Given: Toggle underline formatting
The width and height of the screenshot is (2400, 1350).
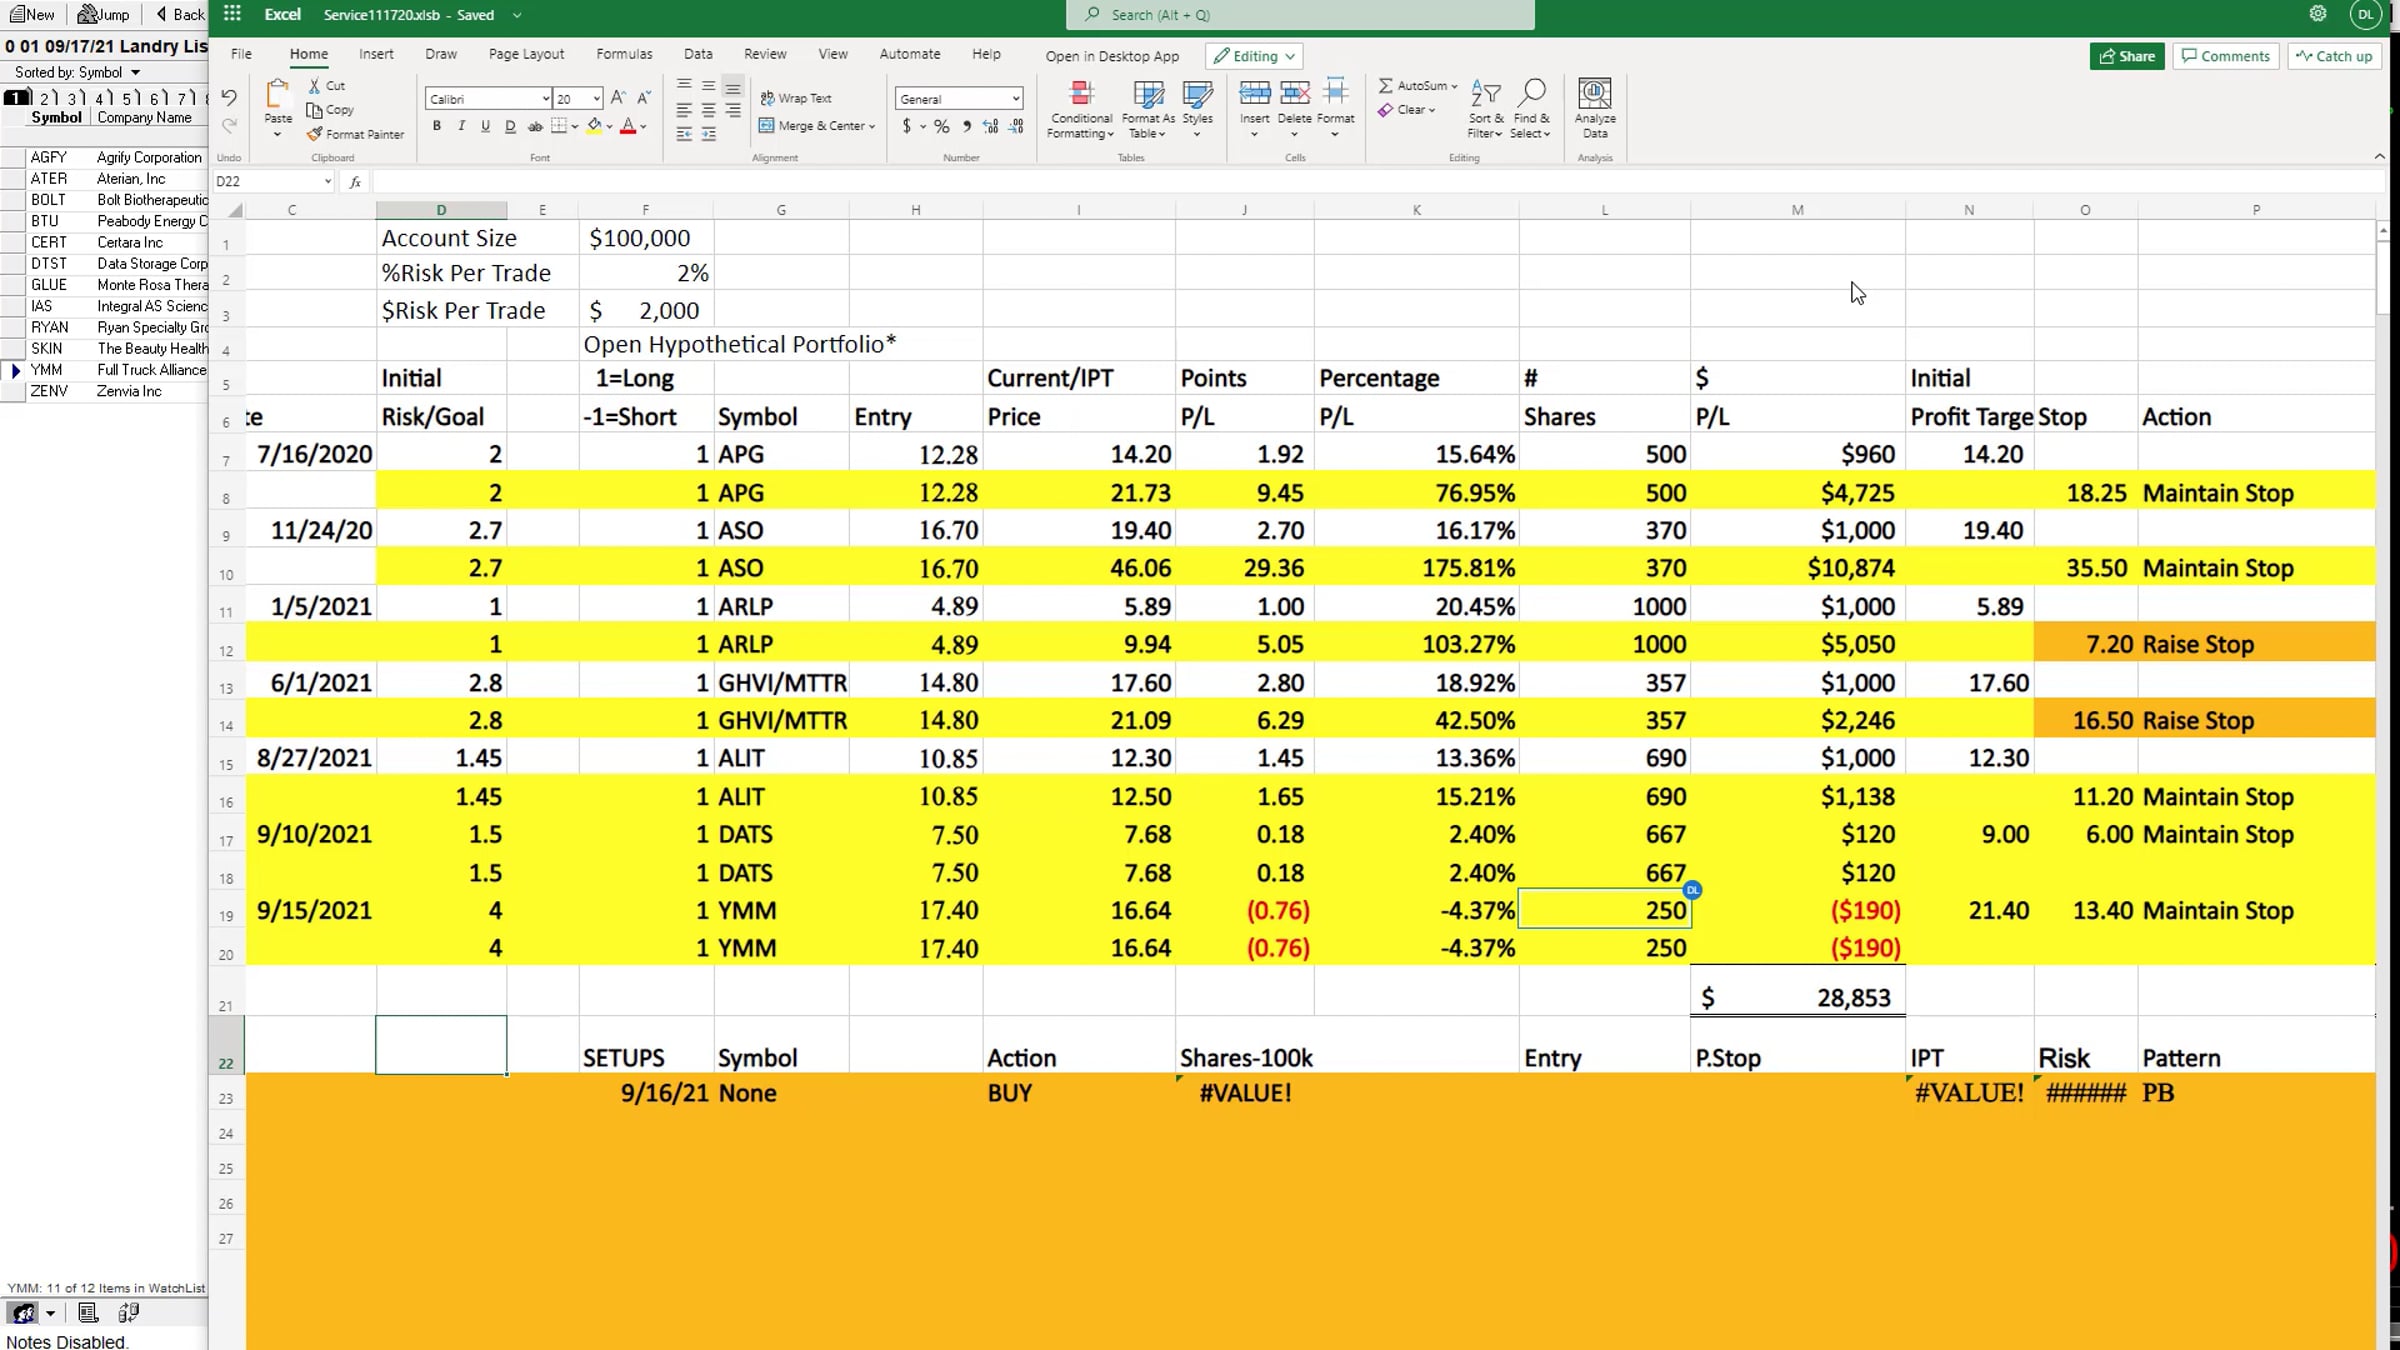Looking at the screenshot, I should (x=485, y=126).
